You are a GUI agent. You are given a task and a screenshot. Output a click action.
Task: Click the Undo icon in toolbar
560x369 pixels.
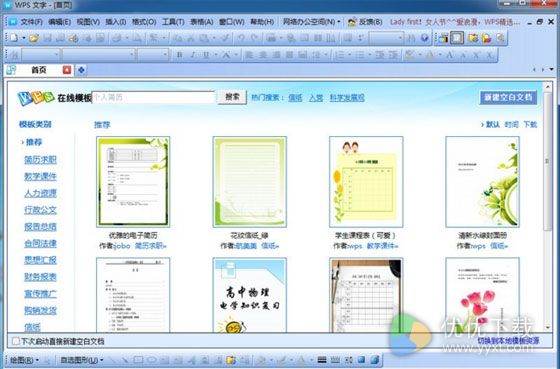[x=241, y=38]
